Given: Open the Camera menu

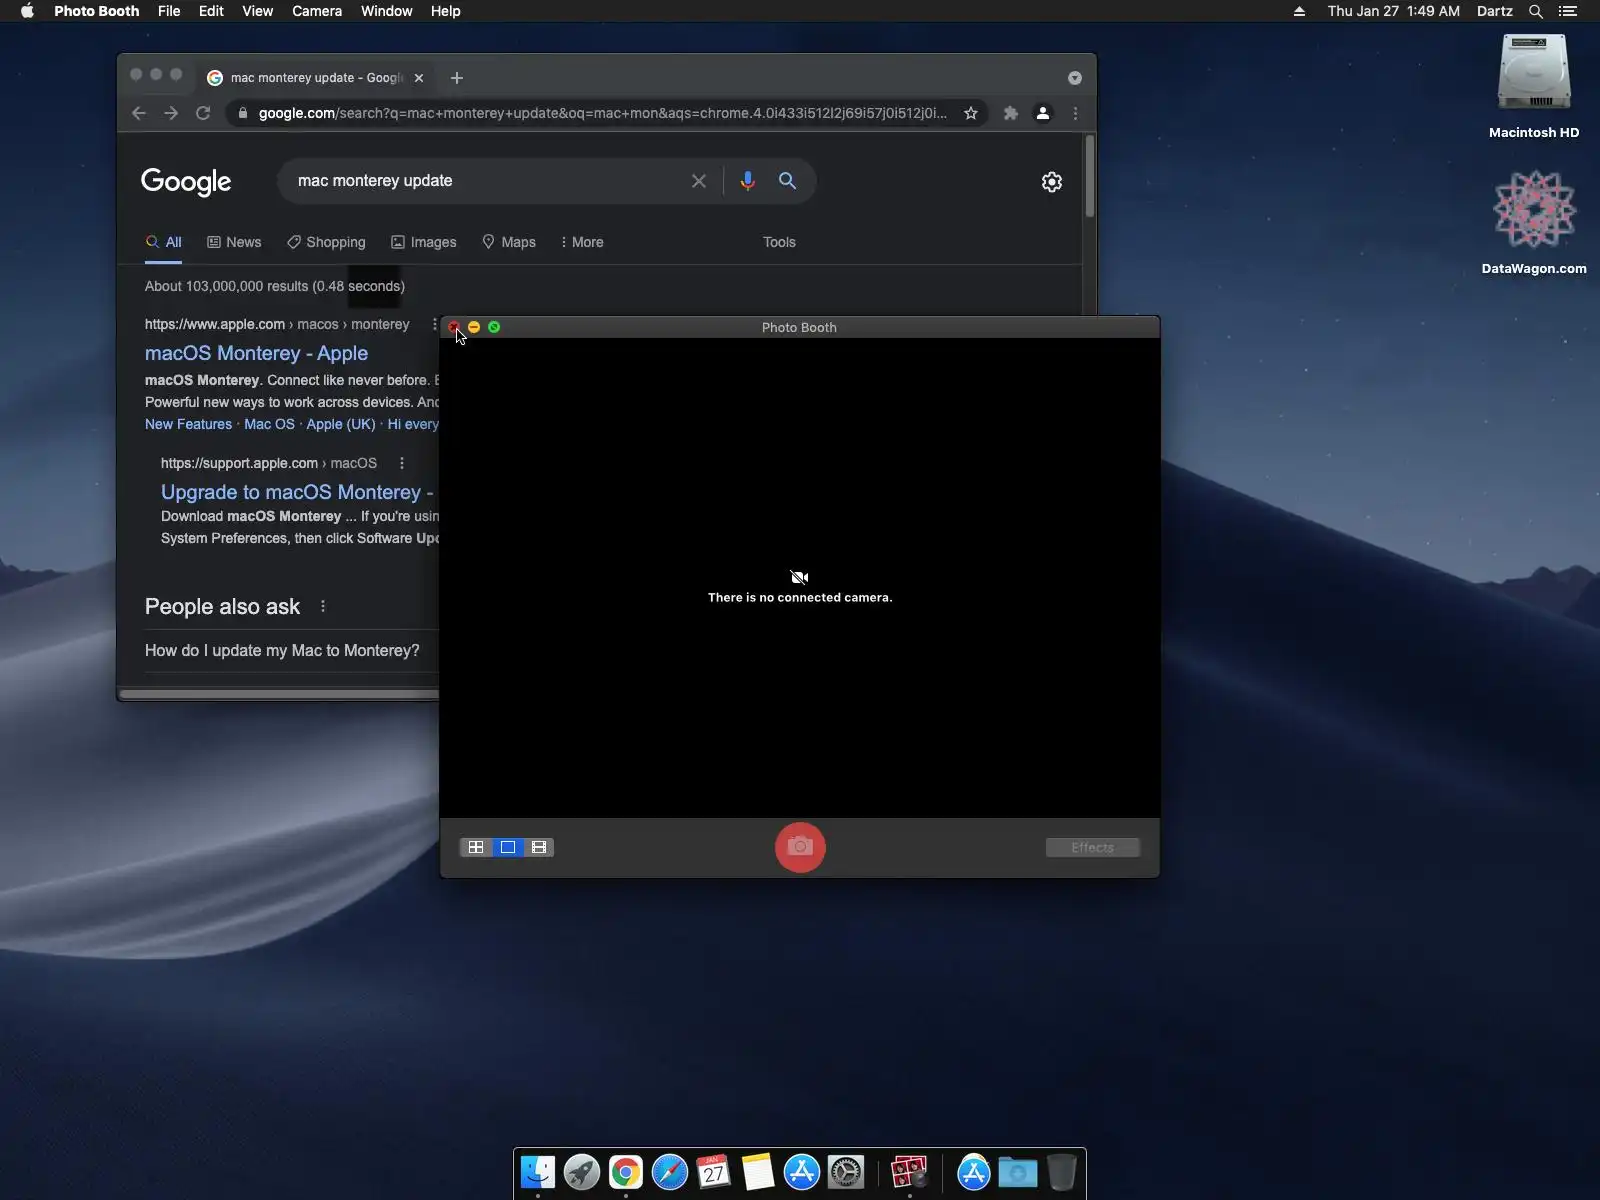Looking at the screenshot, I should click(x=317, y=11).
